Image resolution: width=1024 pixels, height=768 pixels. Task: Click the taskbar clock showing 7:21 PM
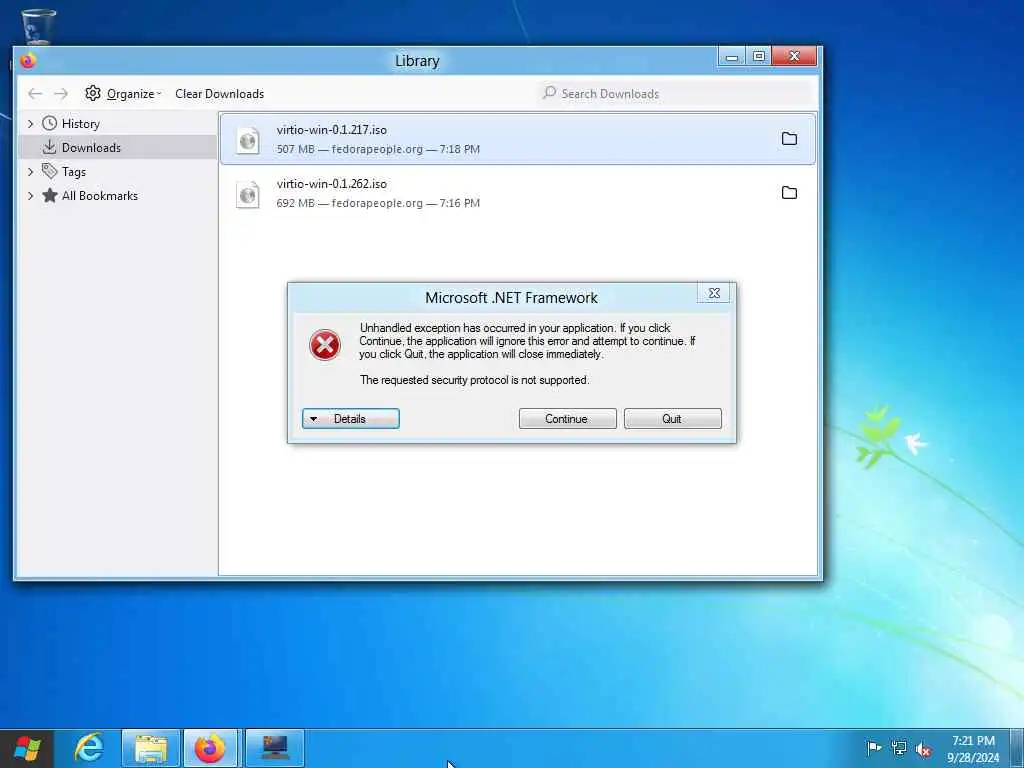(x=973, y=749)
